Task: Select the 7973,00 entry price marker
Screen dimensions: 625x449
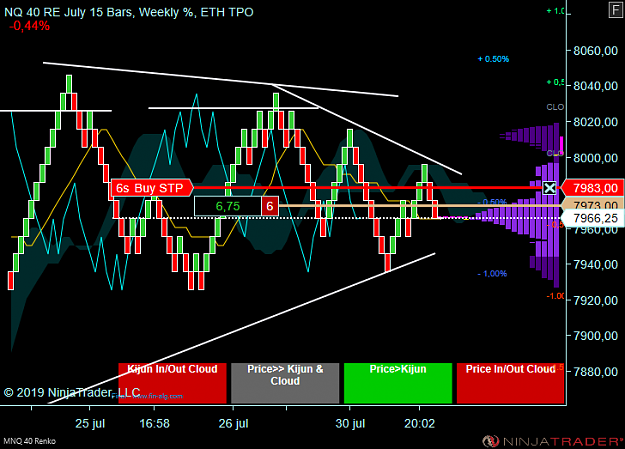Action: 593,205
